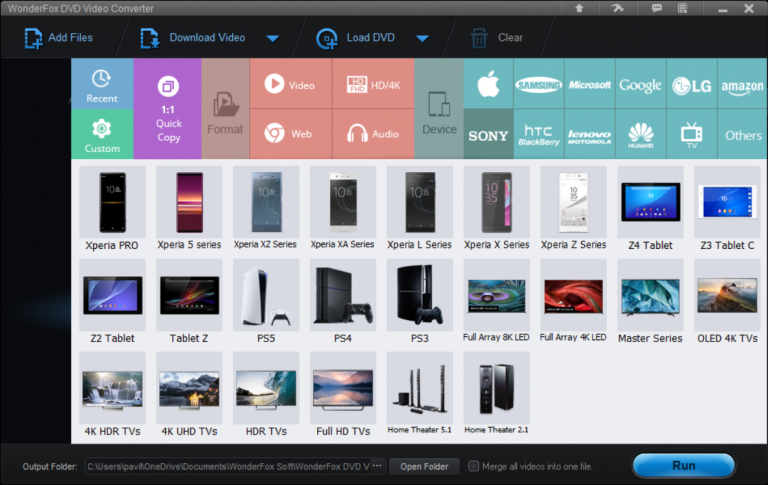
Task: Choose the Full Array 4K LED profile
Action: click(574, 302)
